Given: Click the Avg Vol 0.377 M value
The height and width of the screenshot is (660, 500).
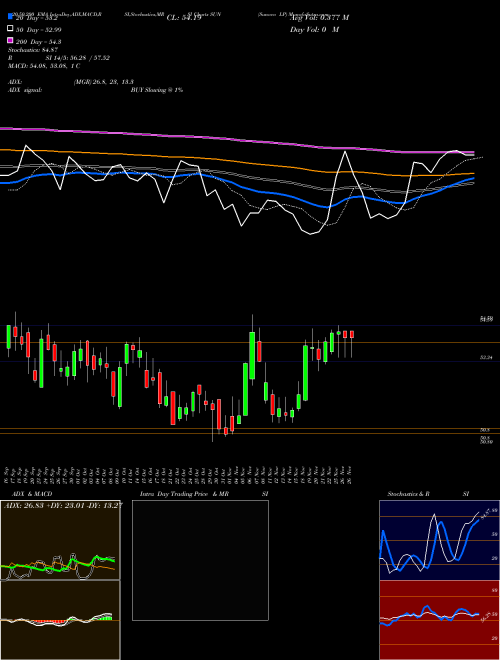Looking at the screenshot, I should (x=320, y=18).
